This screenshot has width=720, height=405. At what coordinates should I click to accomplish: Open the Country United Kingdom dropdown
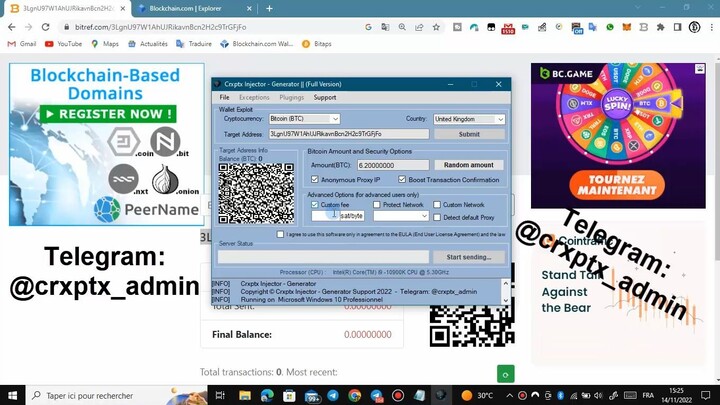tap(469, 119)
